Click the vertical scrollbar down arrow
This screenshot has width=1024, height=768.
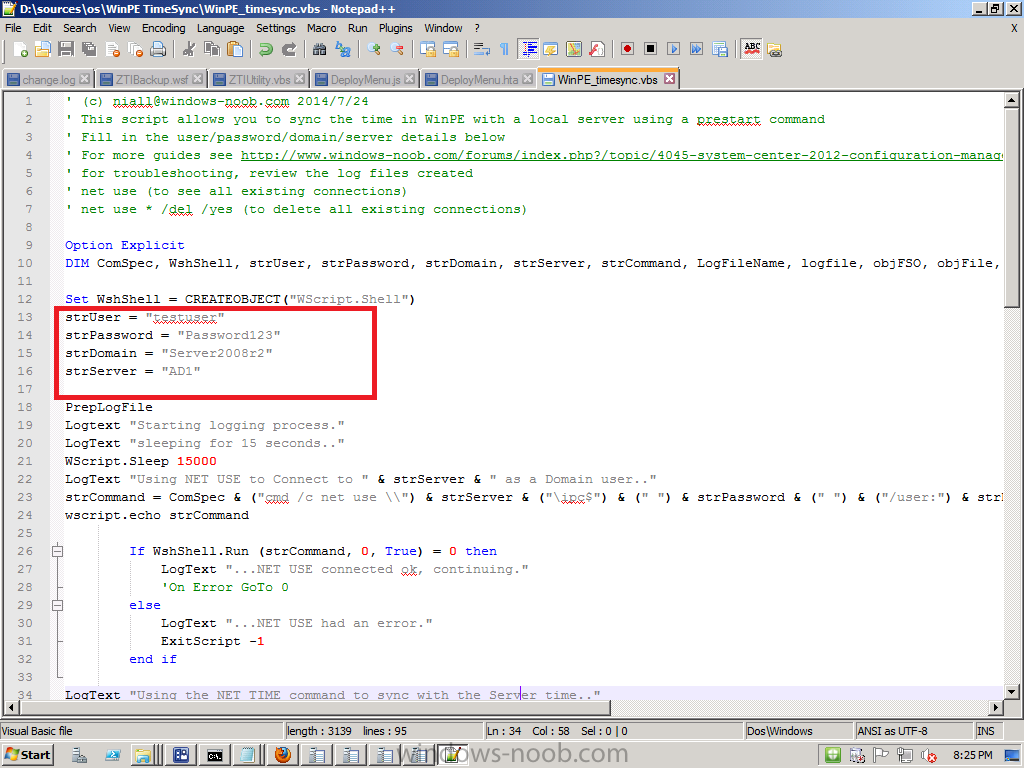click(1011, 692)
